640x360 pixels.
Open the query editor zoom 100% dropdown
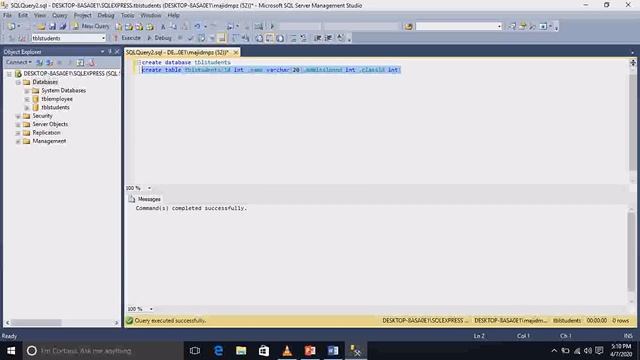[x=149, y=188]
